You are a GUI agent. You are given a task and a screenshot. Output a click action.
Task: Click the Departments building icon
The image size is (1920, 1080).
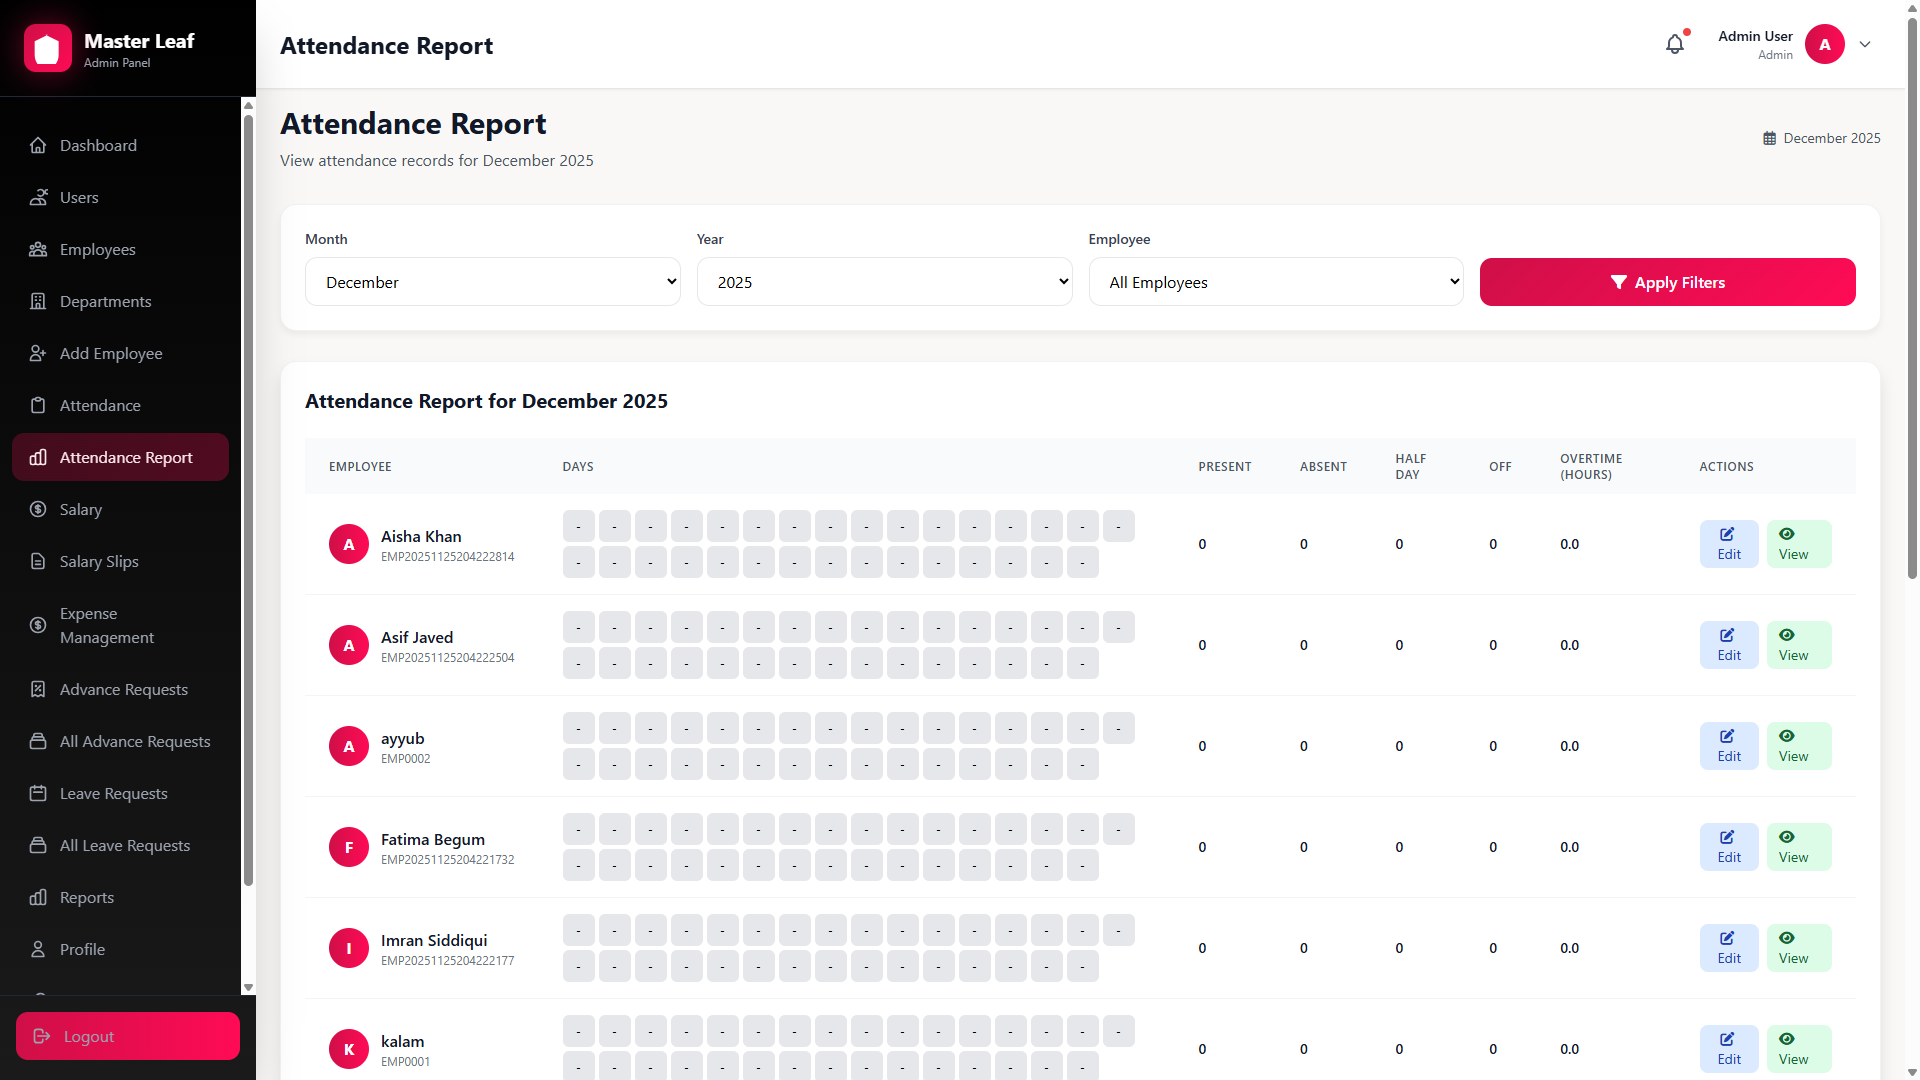pyautogui.click(x=38, y=301)
